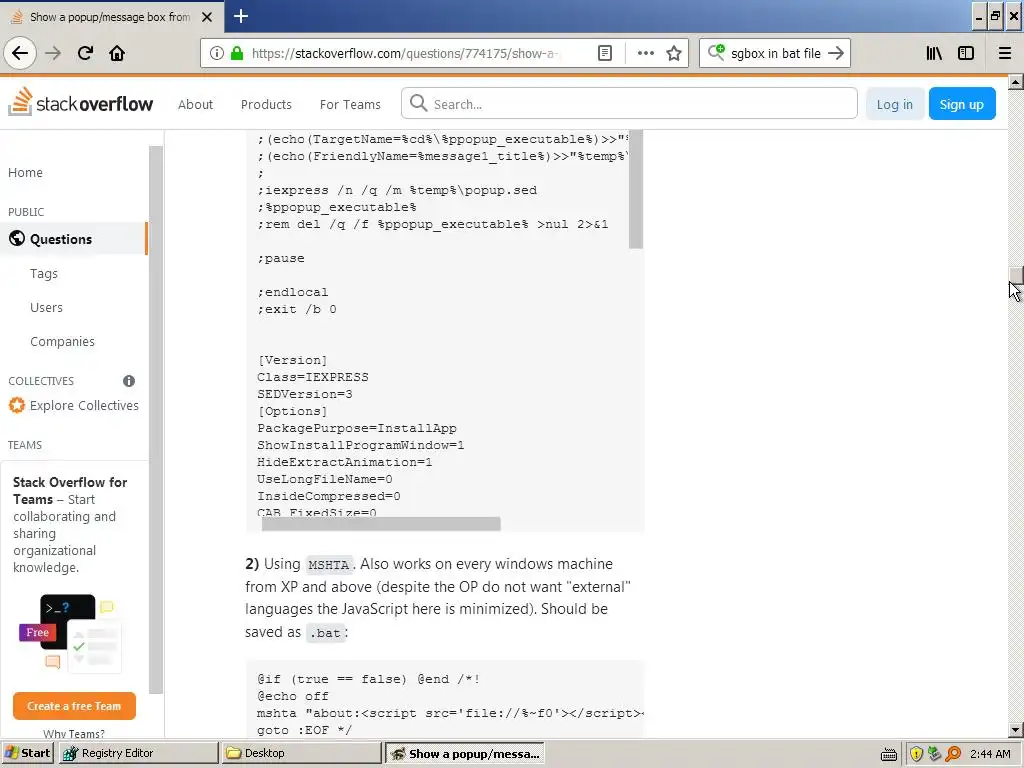
Task: Click the Explore Collectives star icon
Action: (x=17, y=406)
